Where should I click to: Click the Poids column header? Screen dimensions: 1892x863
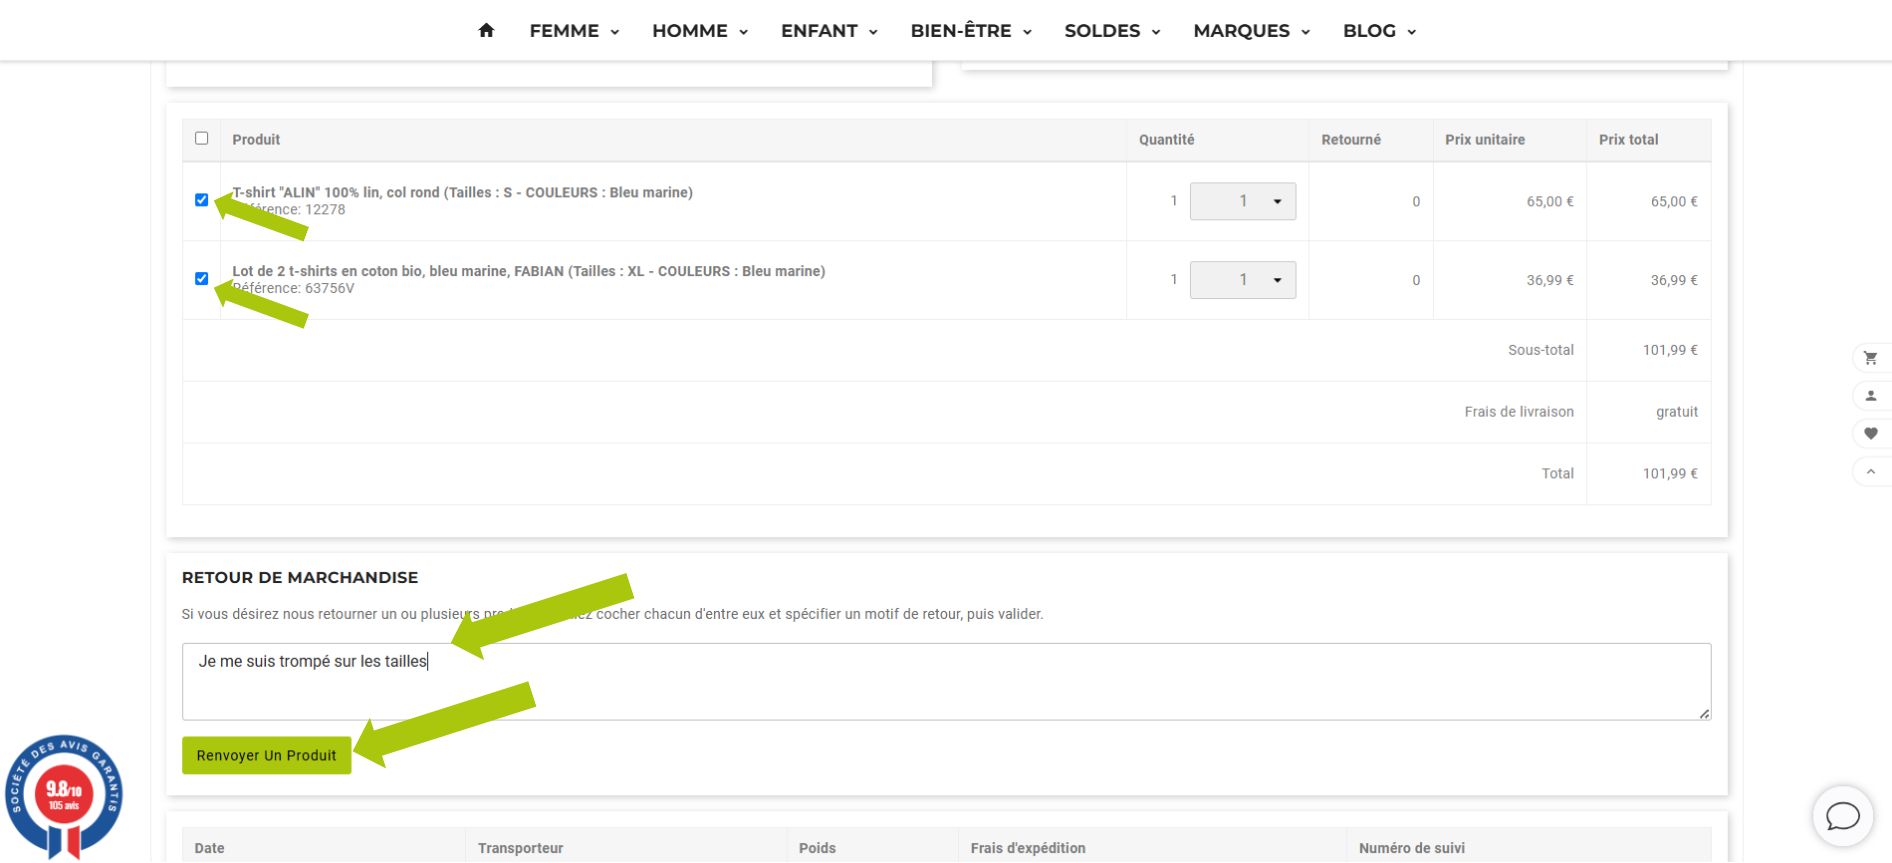click(817, 848)
